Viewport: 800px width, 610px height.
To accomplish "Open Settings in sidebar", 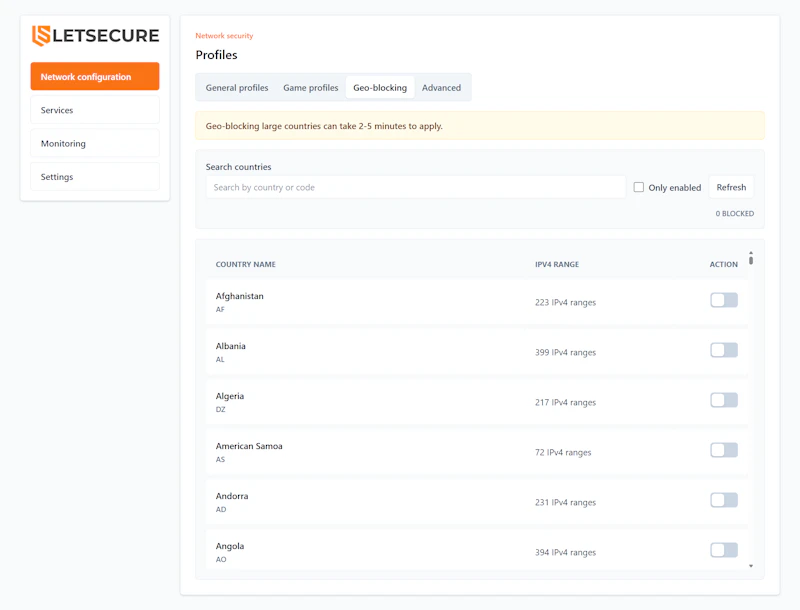I will point(95,176).
